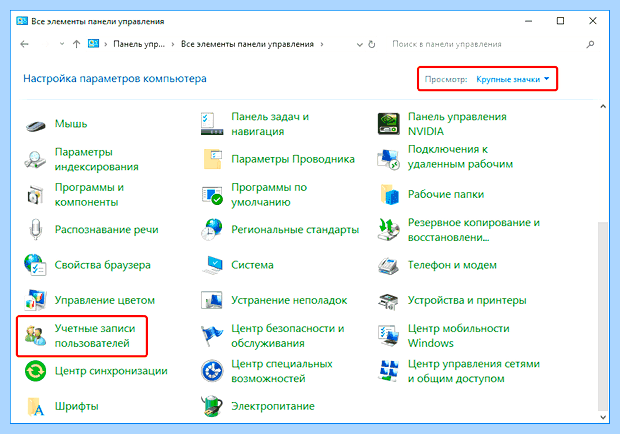Open Устройства и принтеры icon
620x434 pixels.
pos(388,302)
